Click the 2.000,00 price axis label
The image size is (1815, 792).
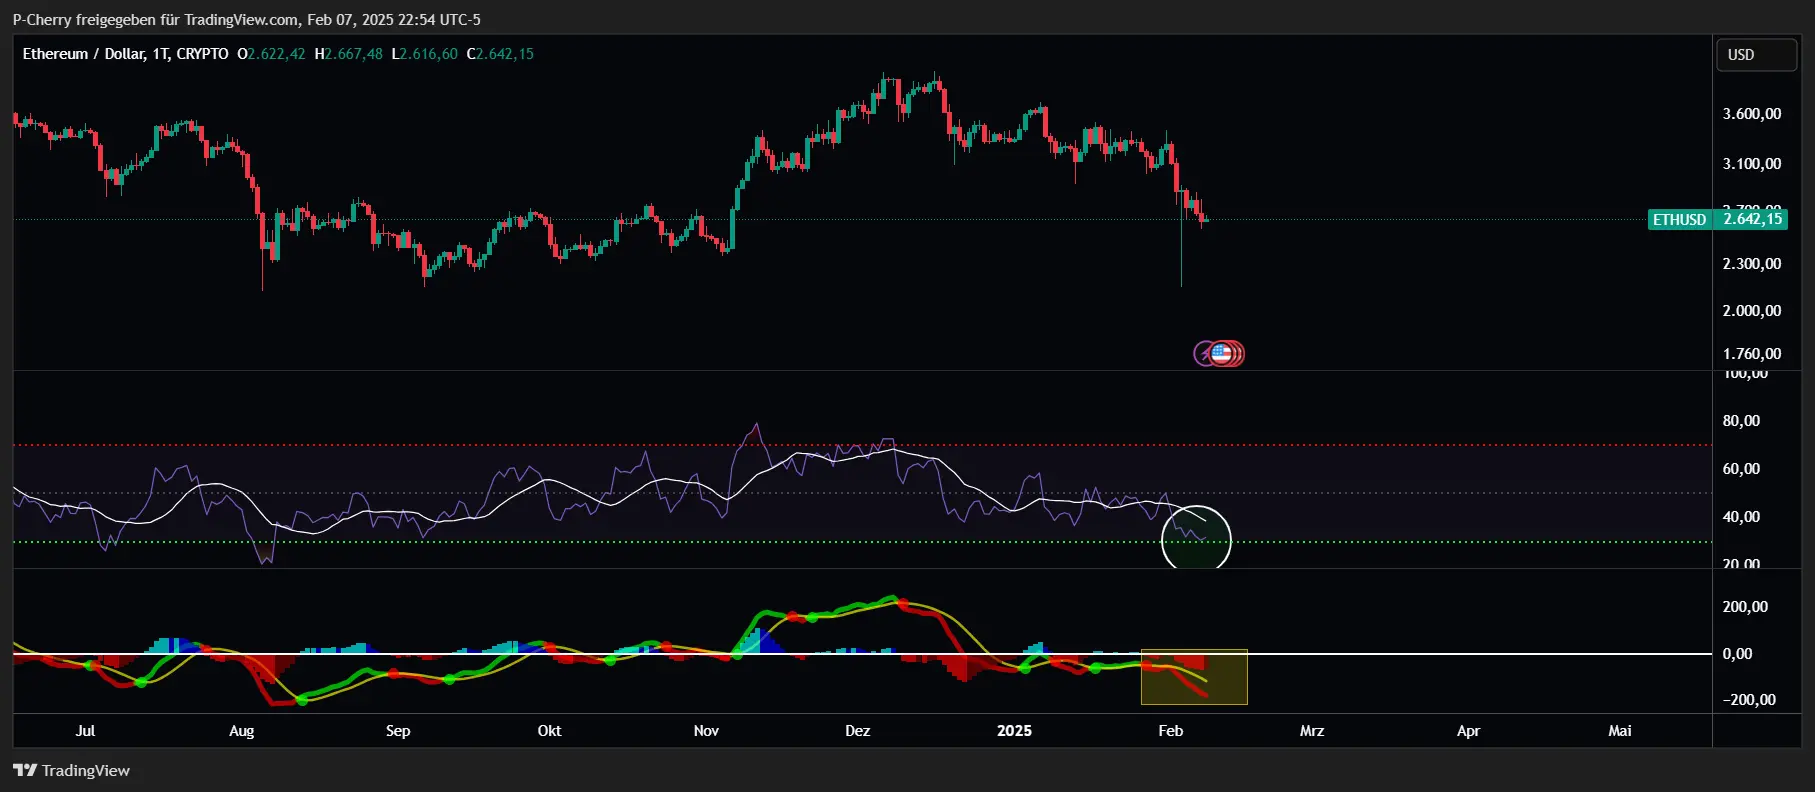1751,311
